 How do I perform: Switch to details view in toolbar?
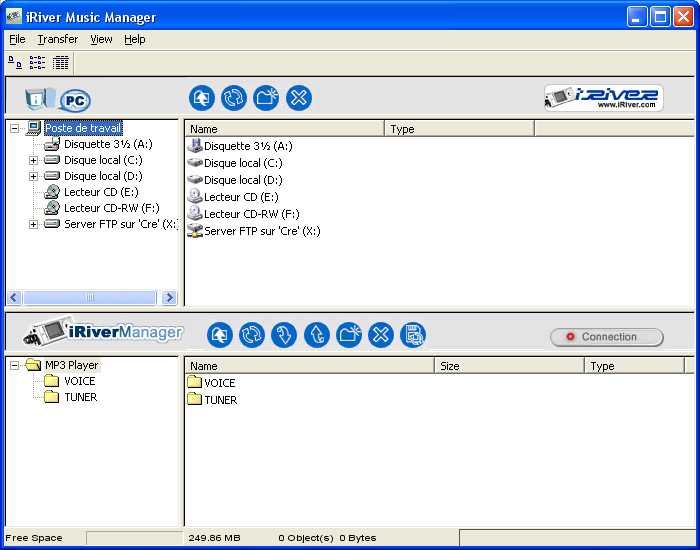point(60,63)
